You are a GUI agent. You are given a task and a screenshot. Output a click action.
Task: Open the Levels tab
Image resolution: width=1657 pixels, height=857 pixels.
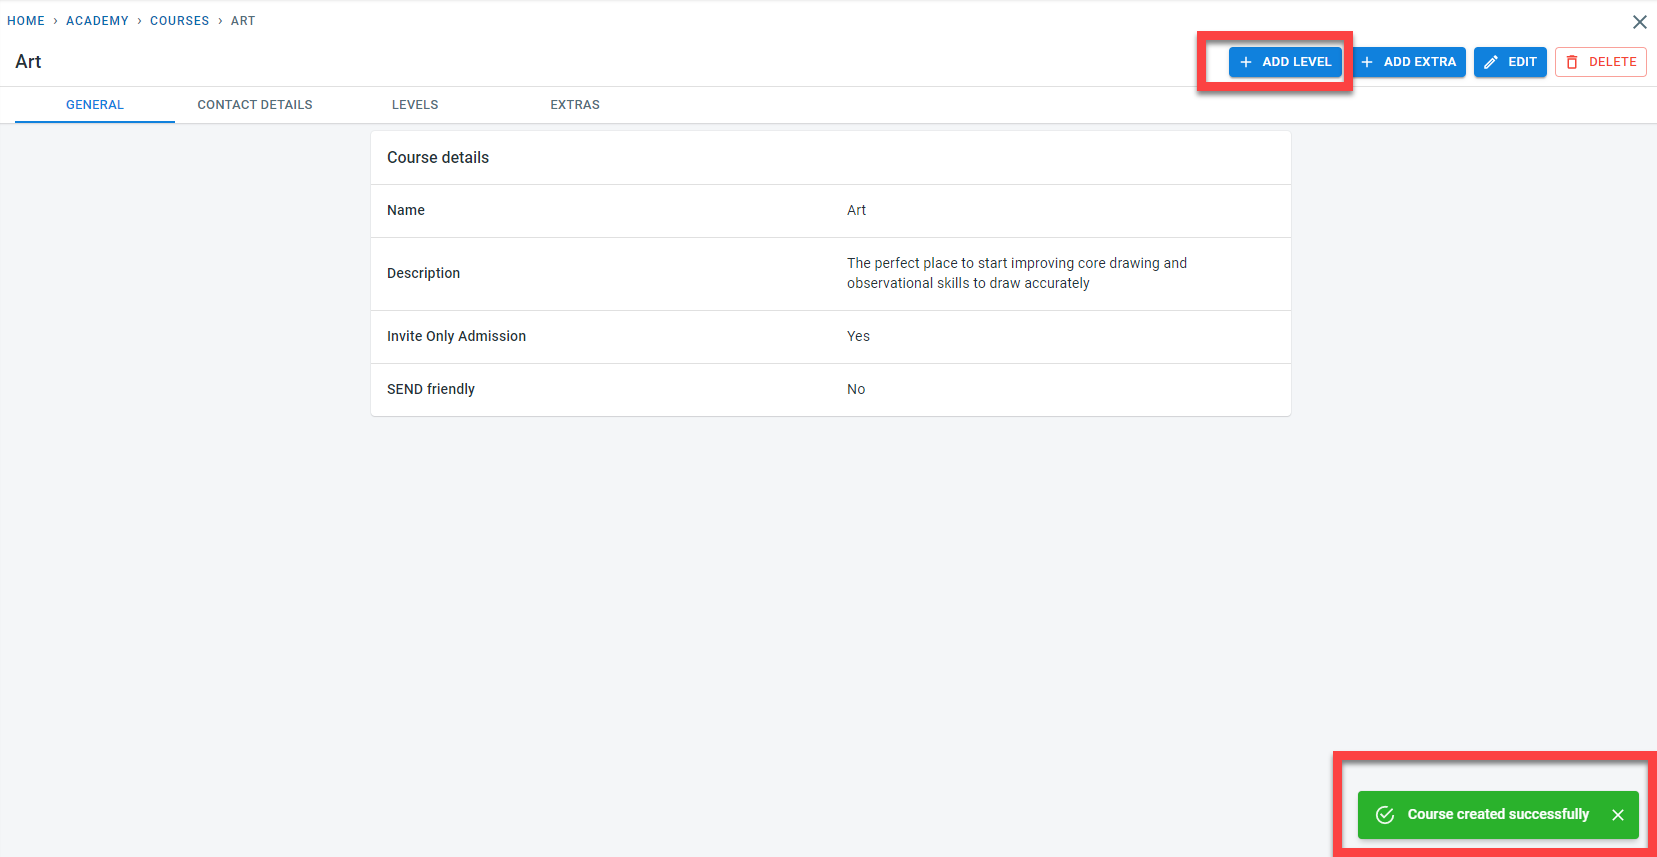415,105
